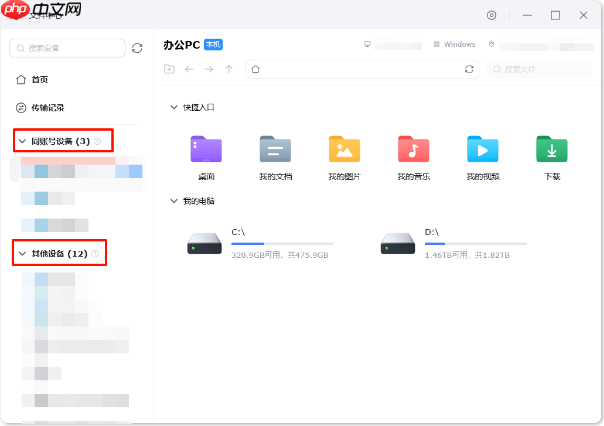Maximize the window
The height and width of the screenshot is (426, 604).
555,15
